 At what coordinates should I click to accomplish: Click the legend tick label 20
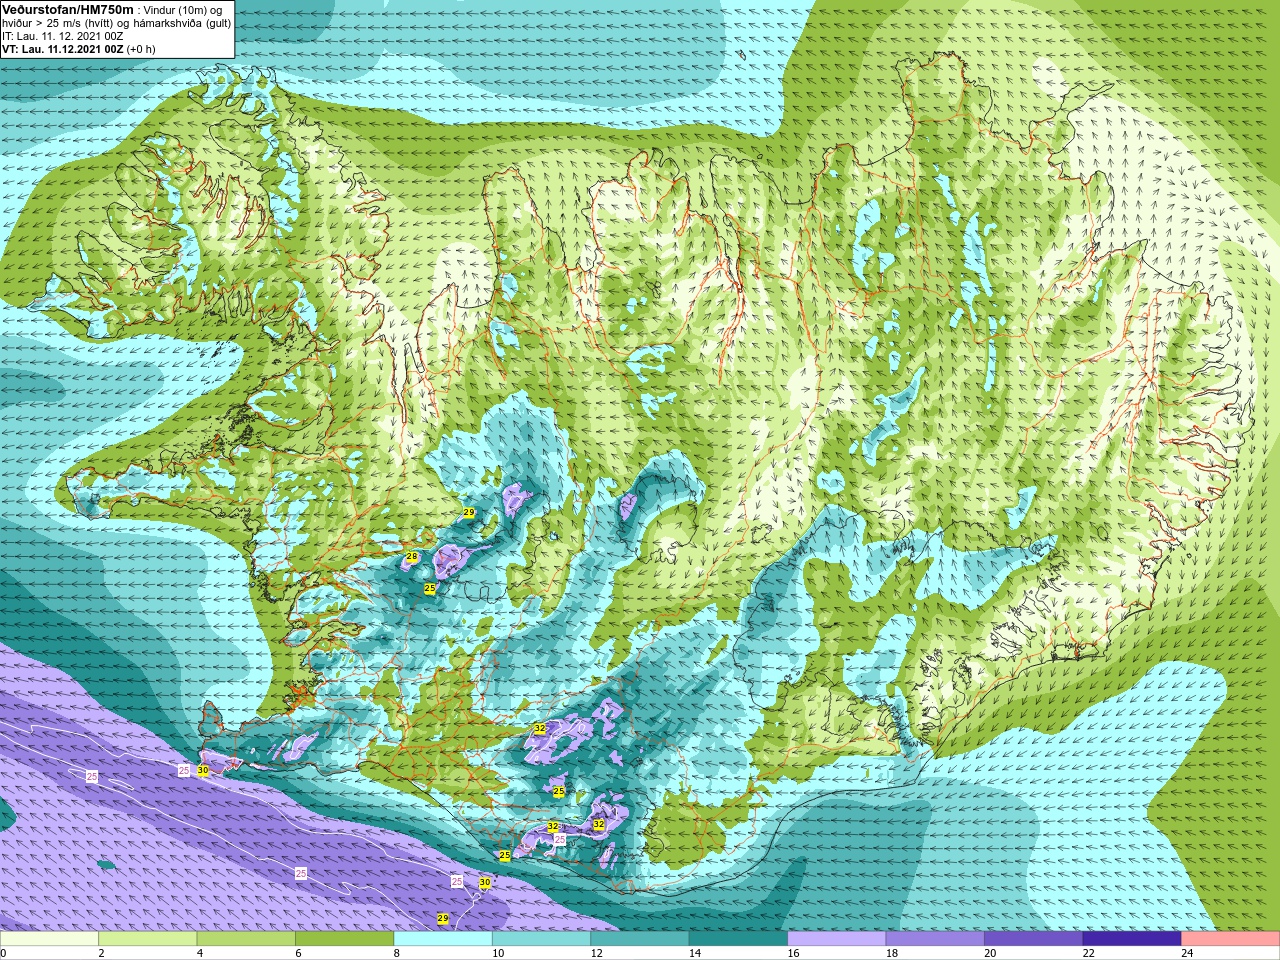click(x=990, y=953)
